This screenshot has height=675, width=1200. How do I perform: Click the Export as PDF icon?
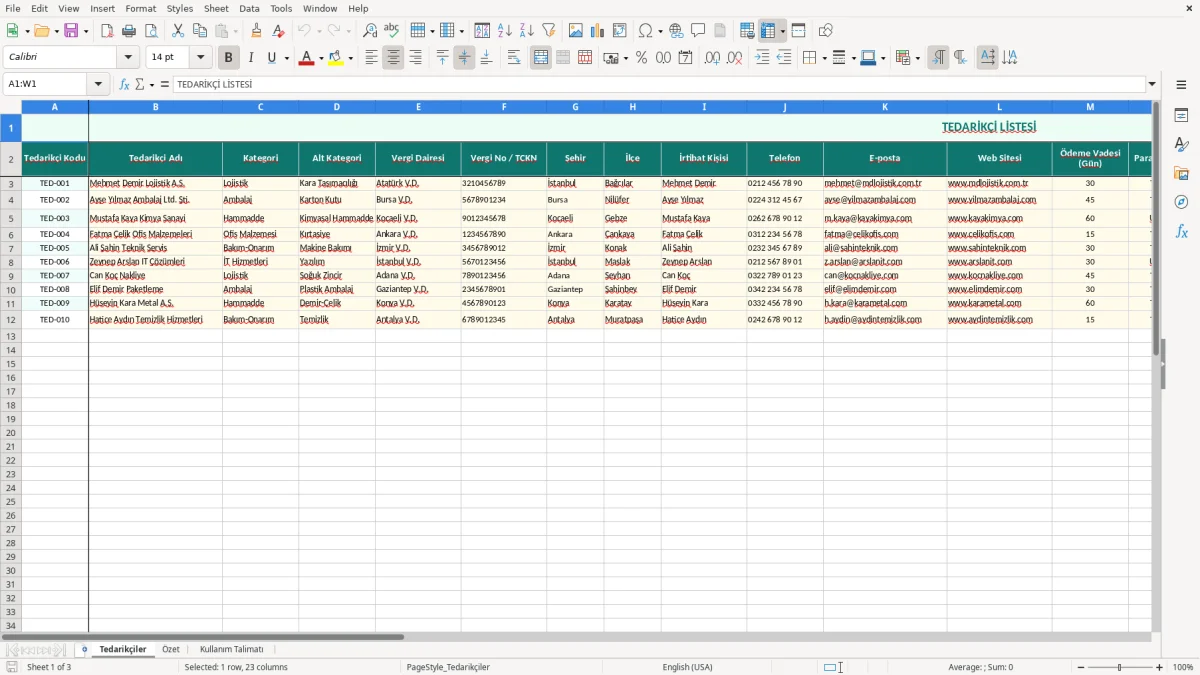click(107, 31)
